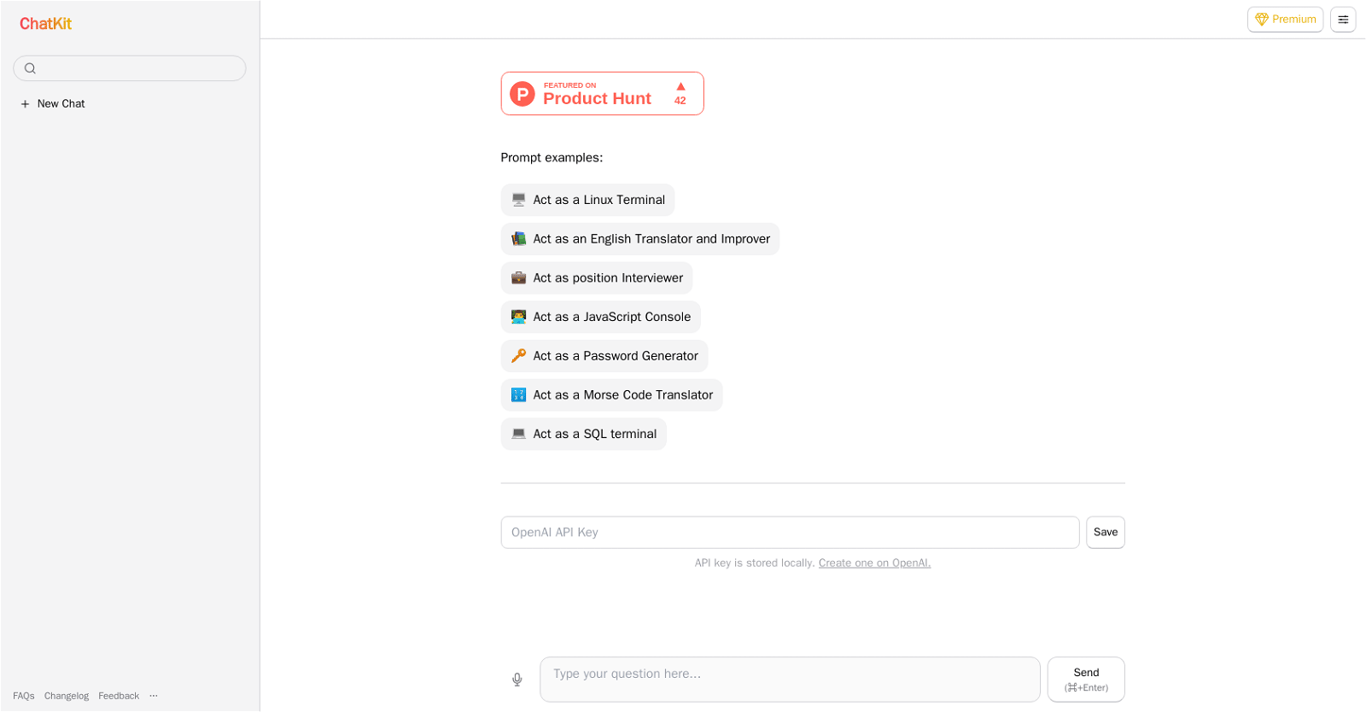Choose the Password Generator prompt
Image resolution: width=1366 pixels, height=712 pixels.
[604, 356]
